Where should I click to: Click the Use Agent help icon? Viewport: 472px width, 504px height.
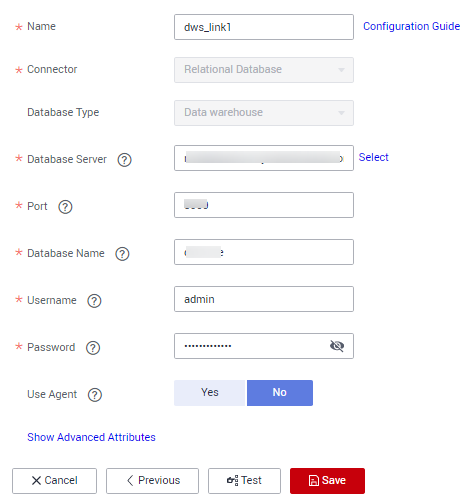tap(95, 395)
